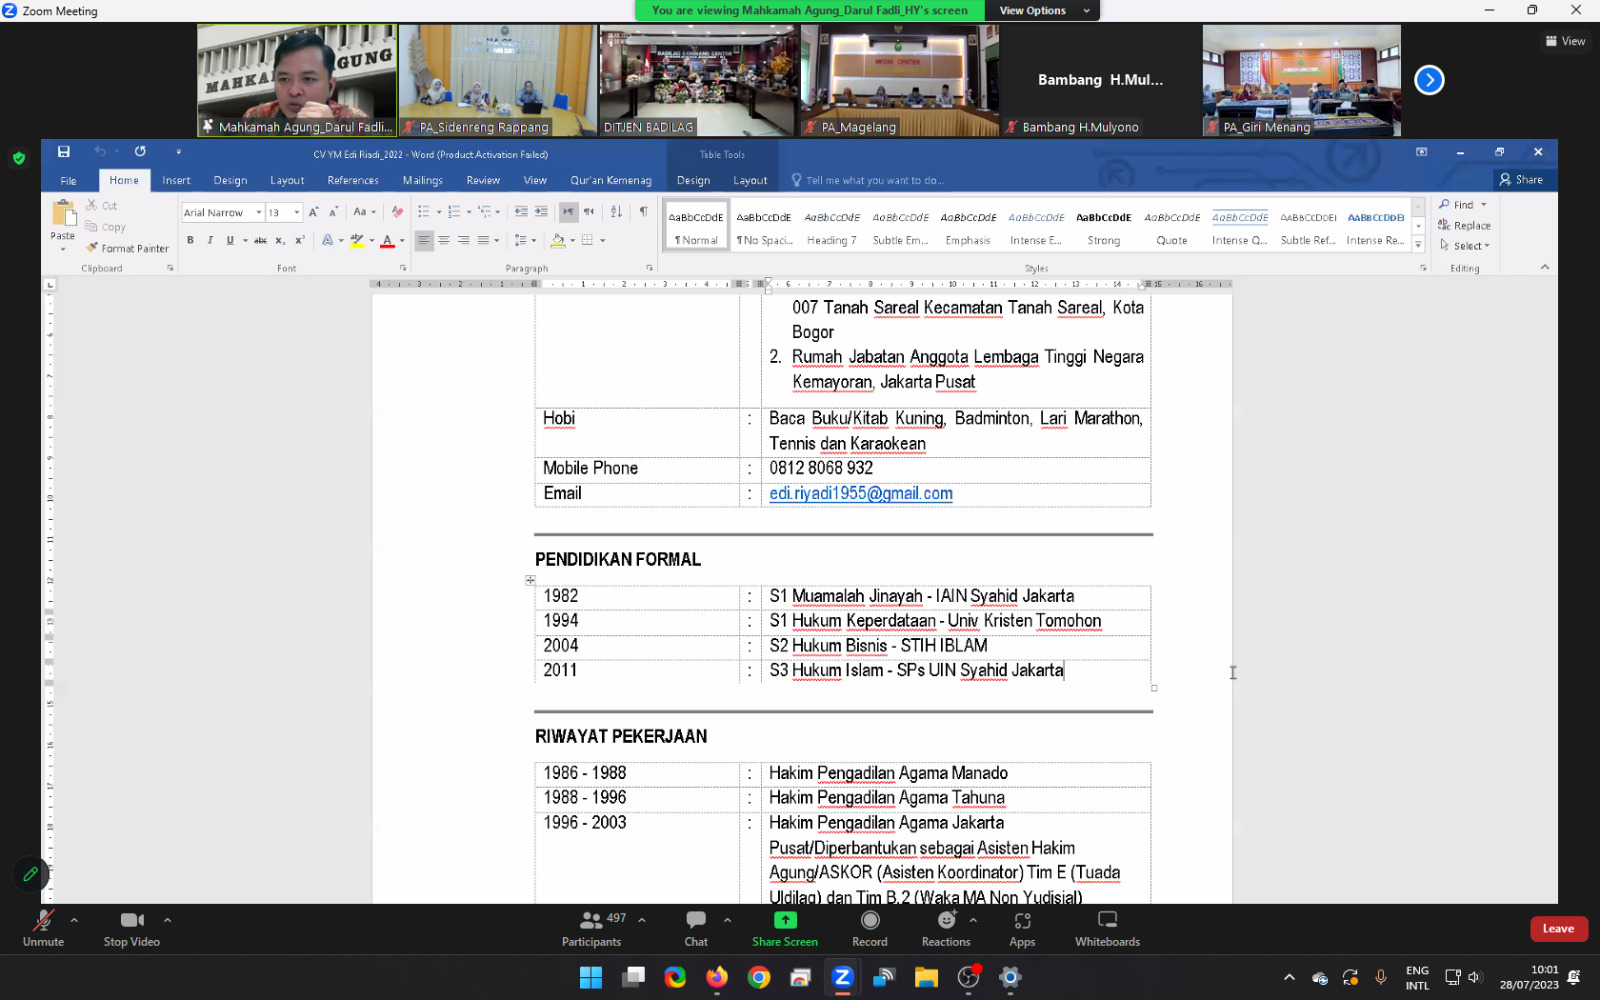Align paragraph text to the right

[464, 240]
